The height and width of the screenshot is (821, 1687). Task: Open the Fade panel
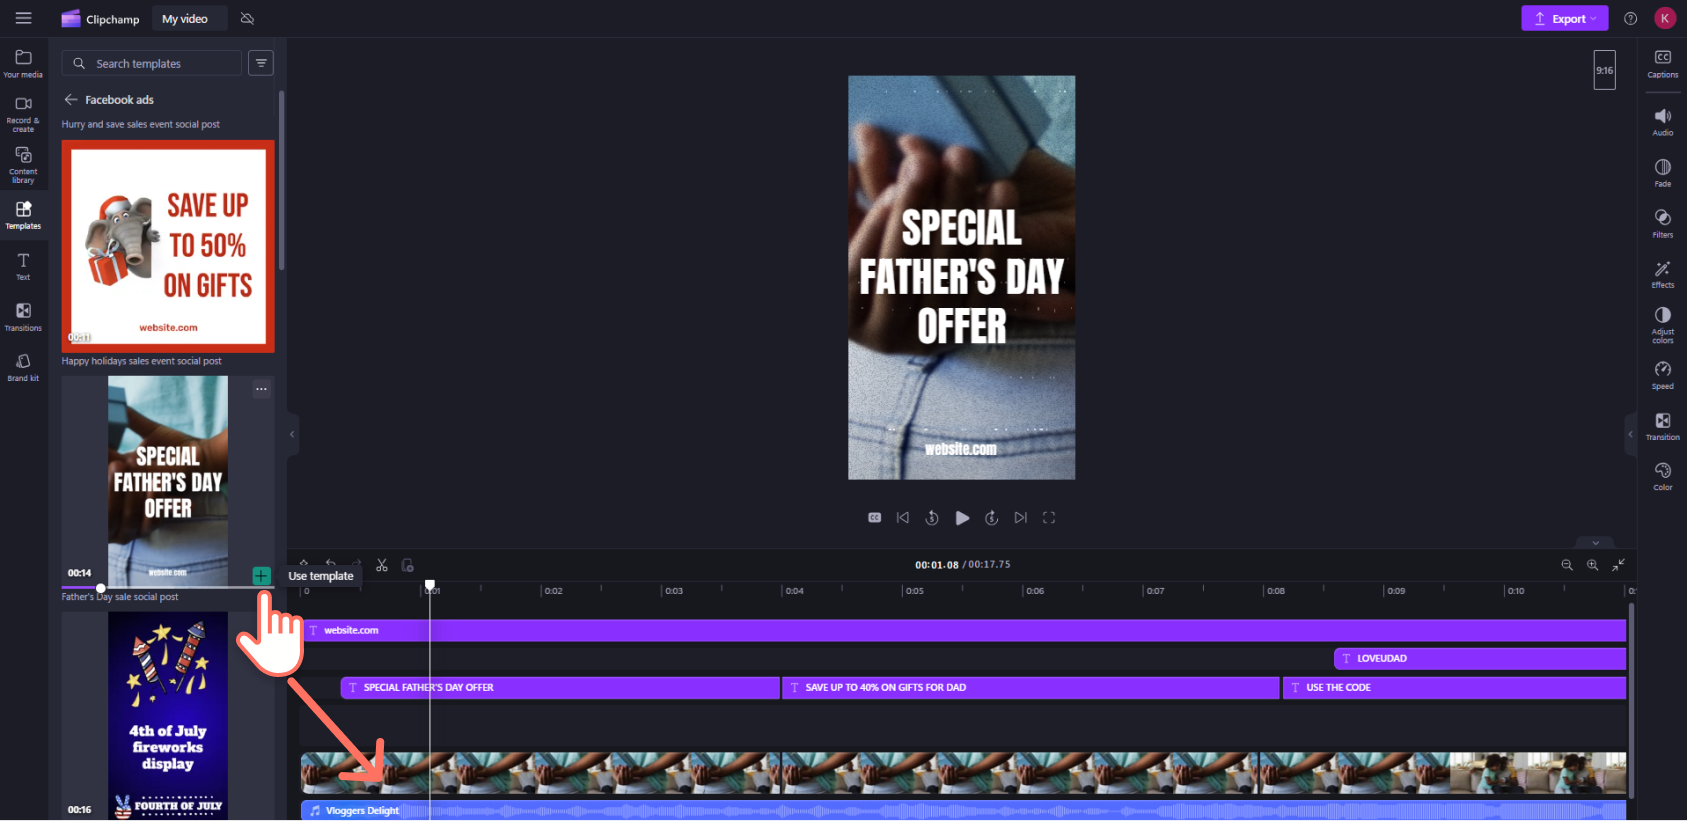click(x=1662, y=172)
